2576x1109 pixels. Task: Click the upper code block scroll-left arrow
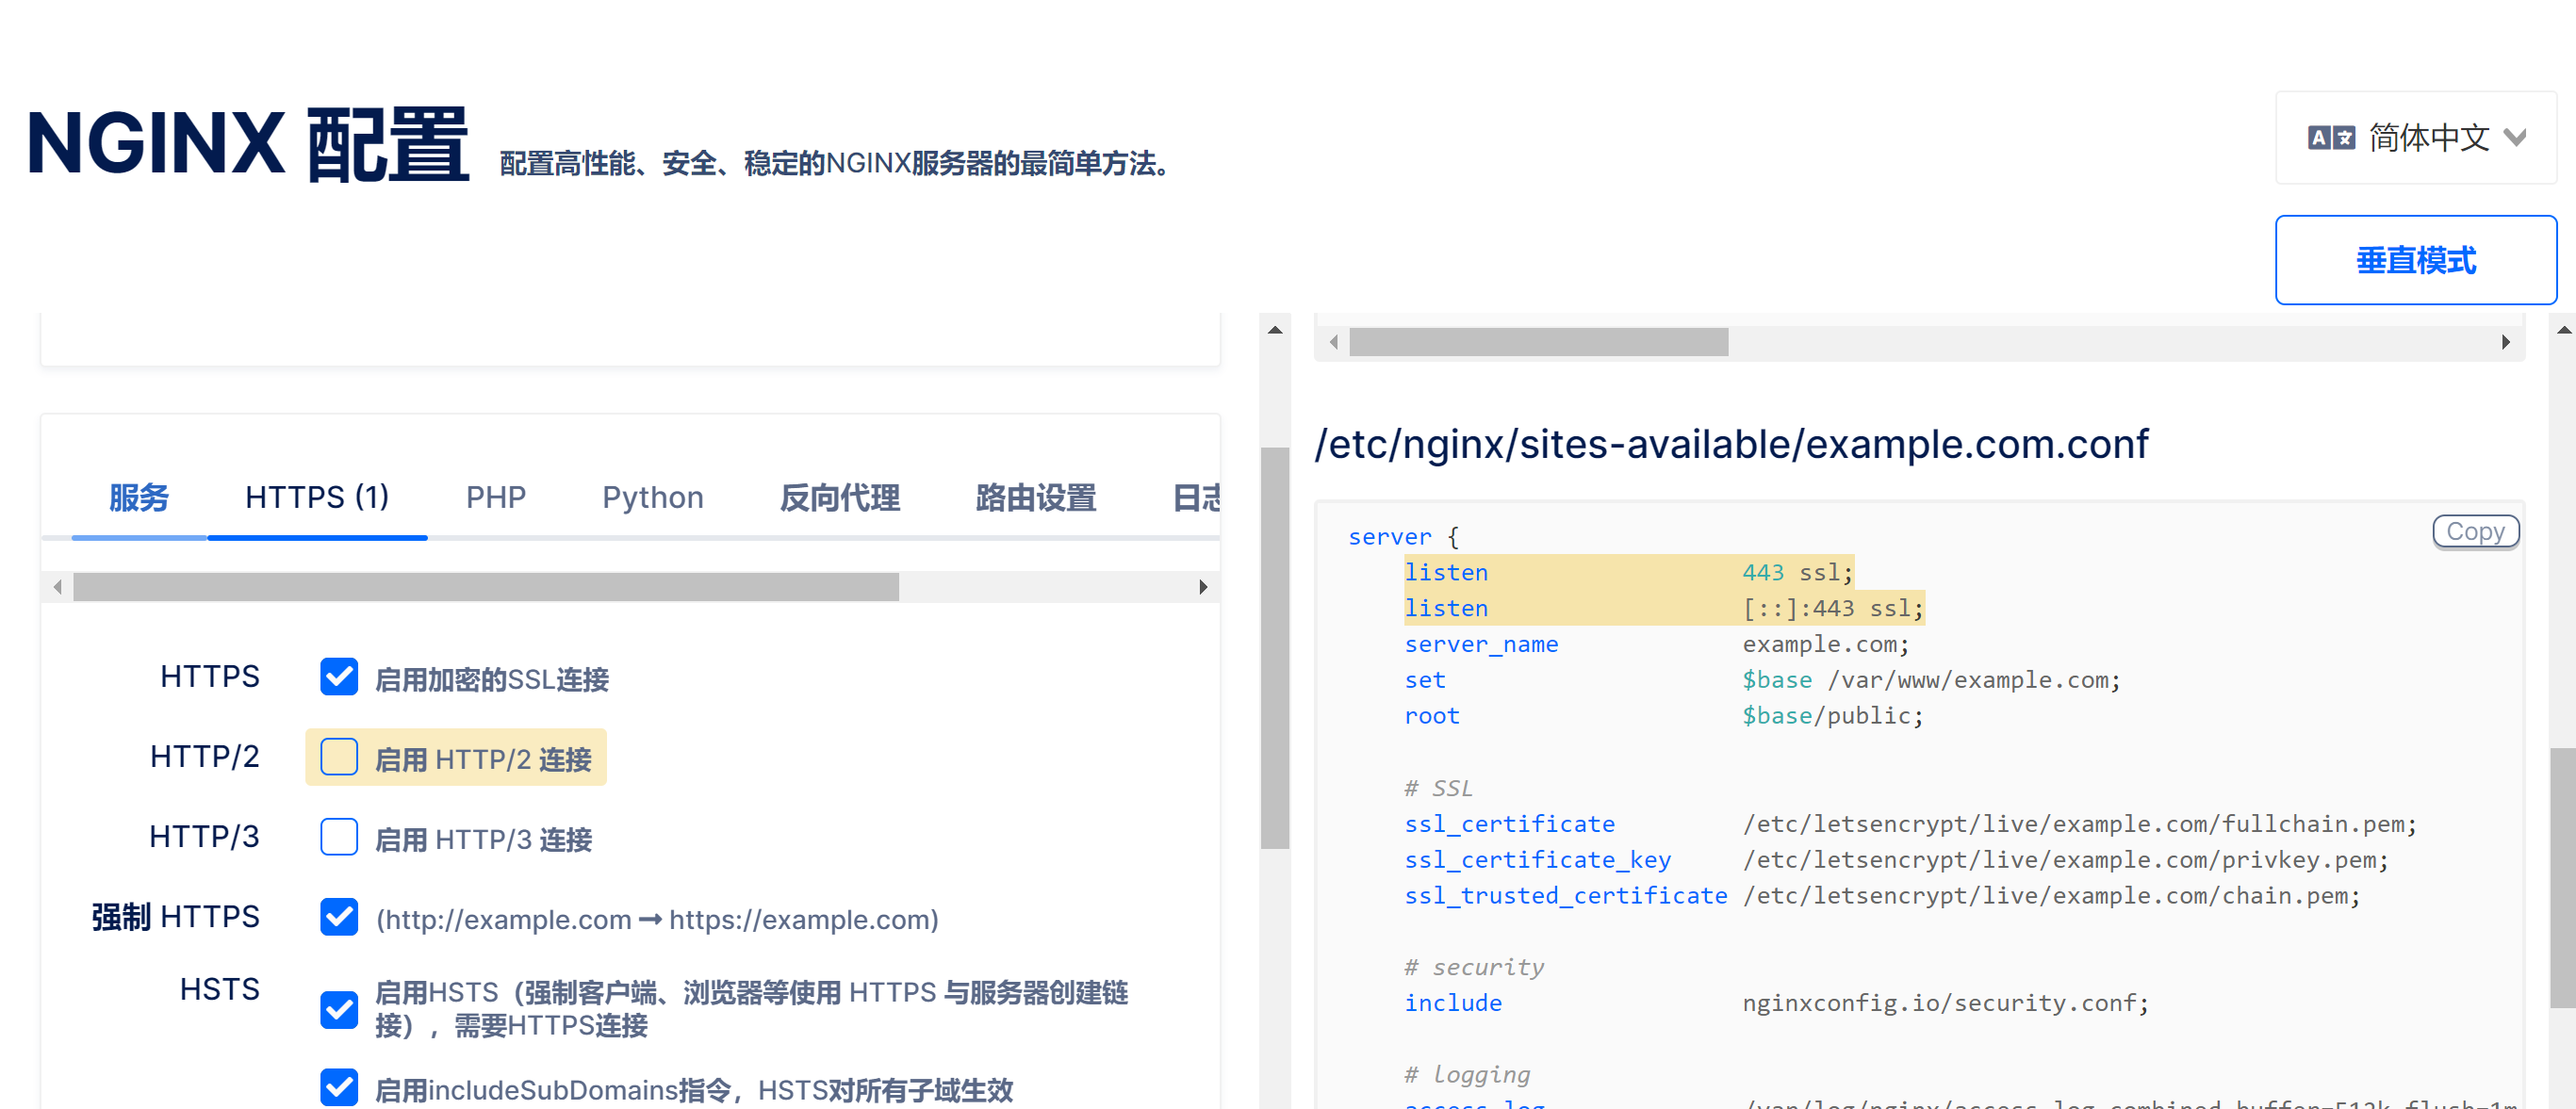pyautogui.click(x=1333, y=342)
